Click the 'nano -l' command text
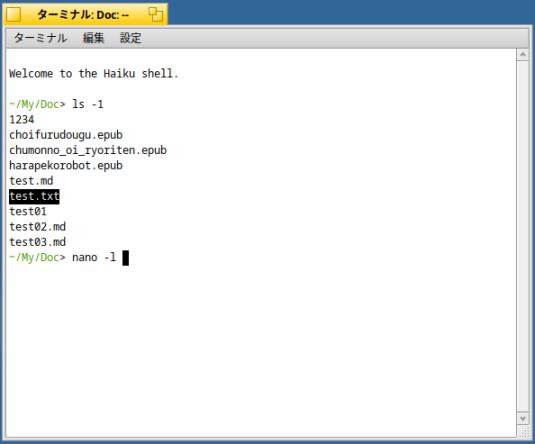This screenshot has height=444, width=535. [94, 257]
